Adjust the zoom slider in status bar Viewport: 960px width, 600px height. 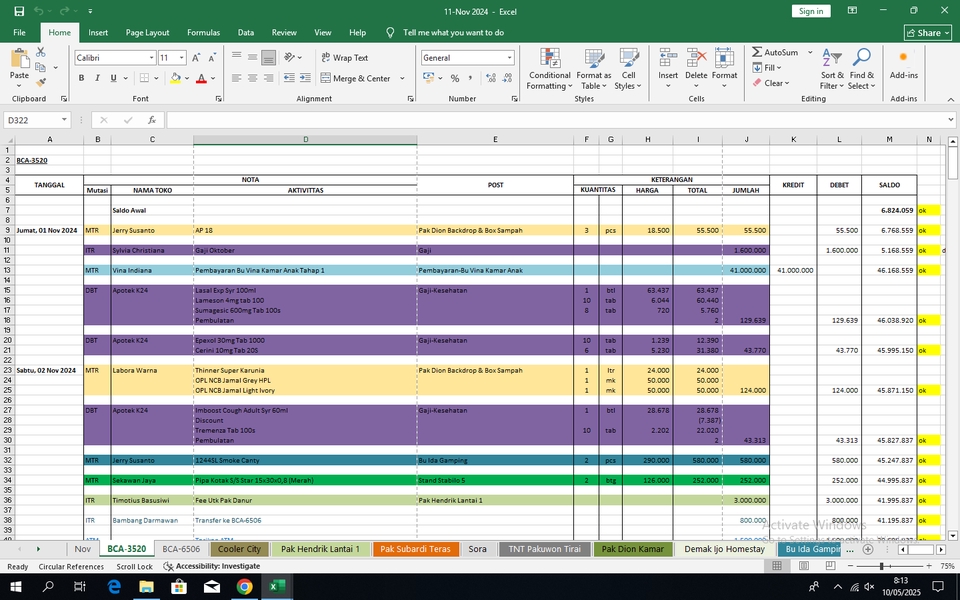(882, 566)
